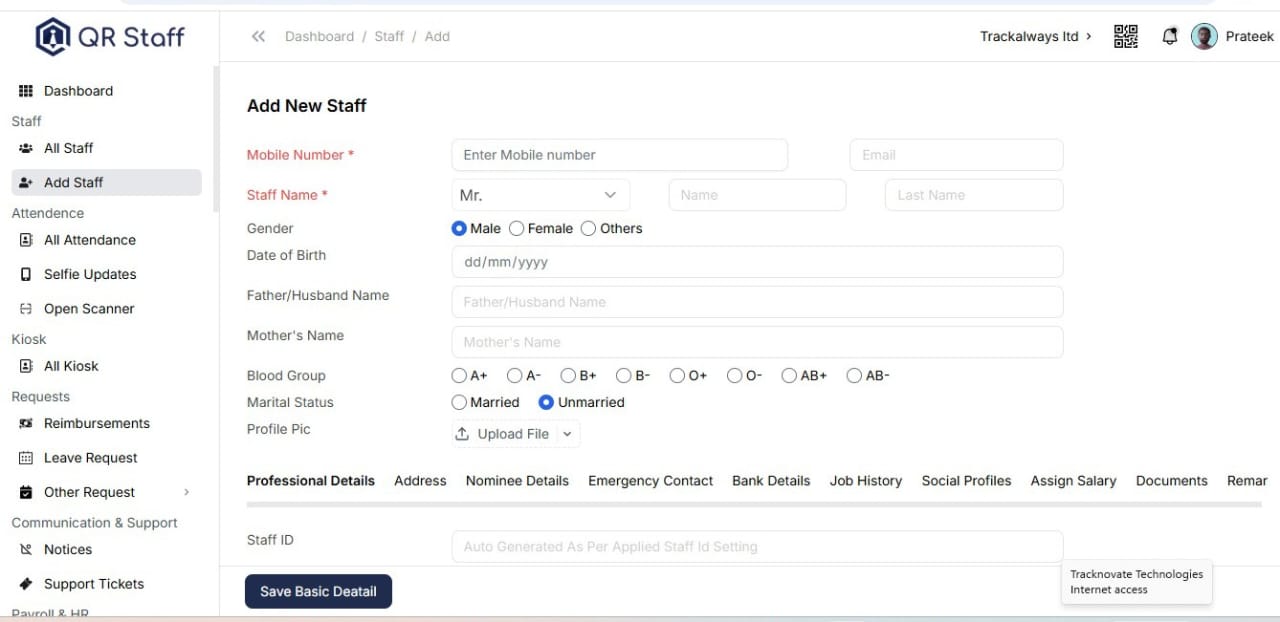This screenshot has width=1280, height=622.
Task: Expand the Other Request sidebar menu
Action: coord(90,491)
